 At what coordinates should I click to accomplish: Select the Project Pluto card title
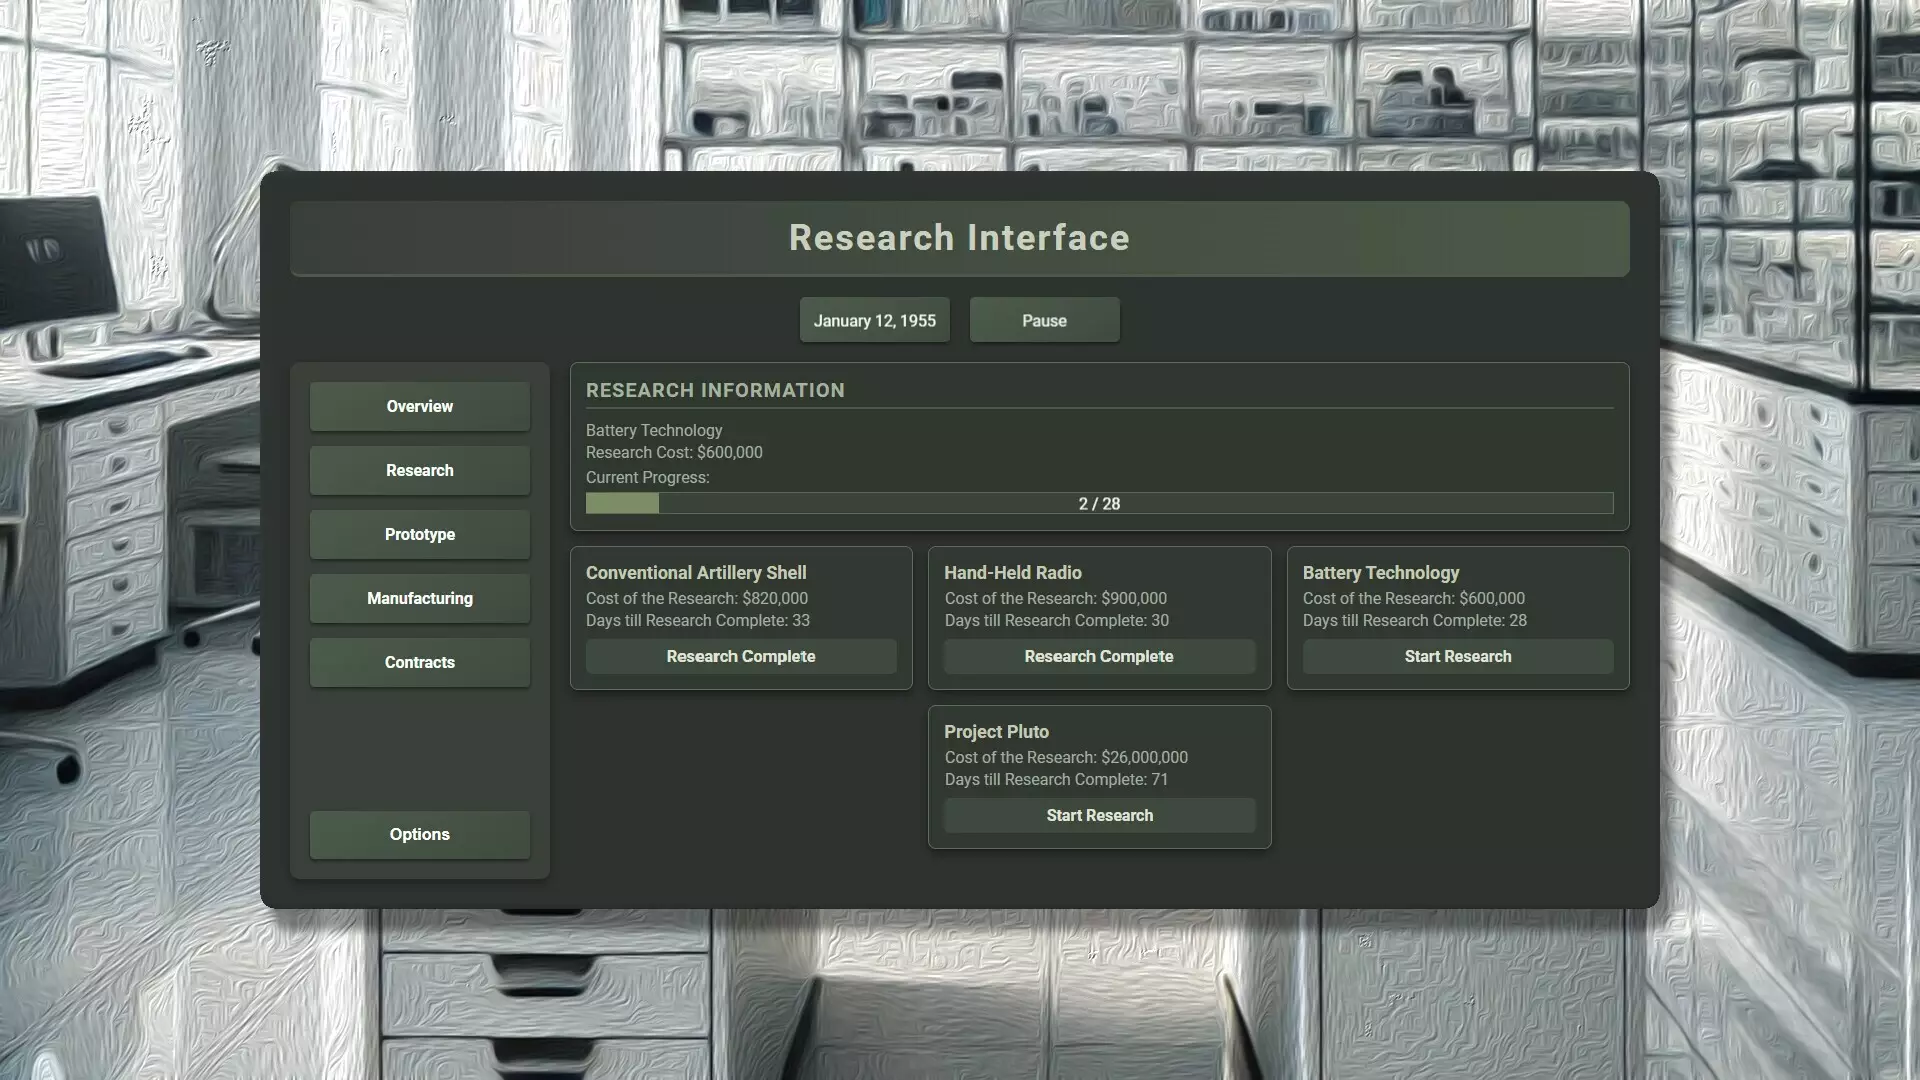[x=996, y=731]
